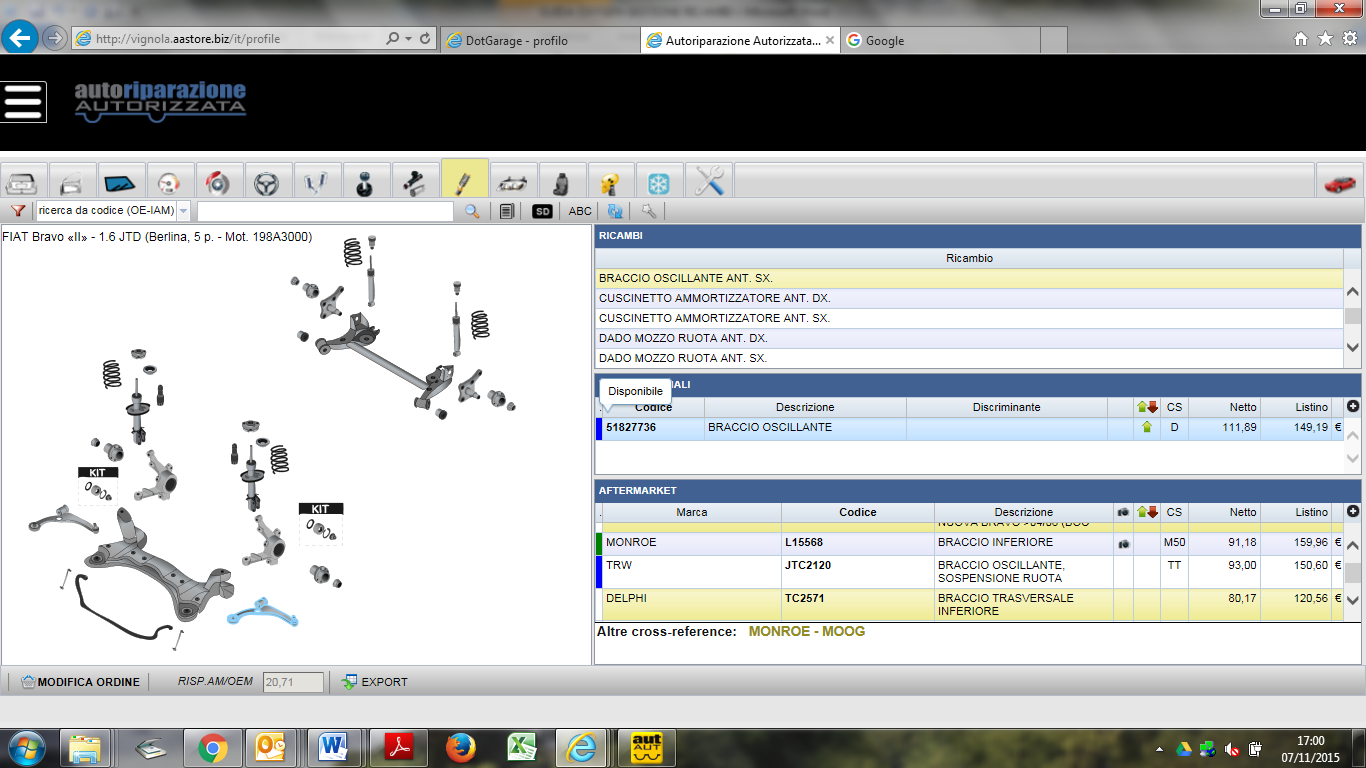Screen dimensions: 1366x768
Task: Click the MODIFICA ORDINE button
Action: pyautogui.click(x=81, y=682)
